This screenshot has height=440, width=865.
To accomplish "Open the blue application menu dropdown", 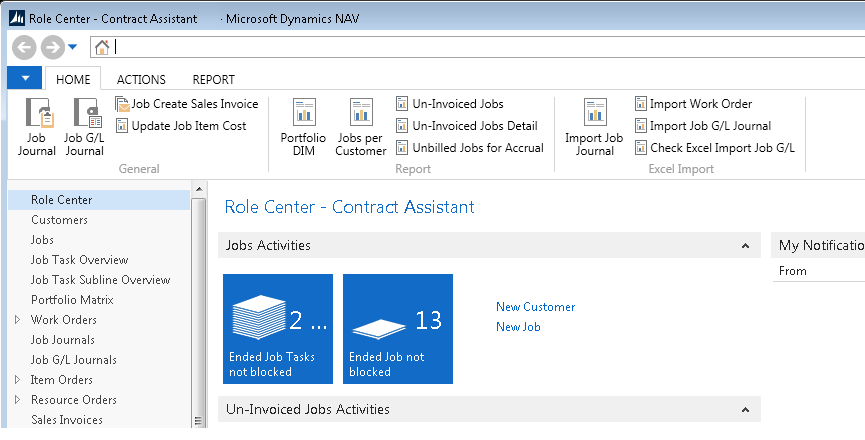I will coord(24,79).
